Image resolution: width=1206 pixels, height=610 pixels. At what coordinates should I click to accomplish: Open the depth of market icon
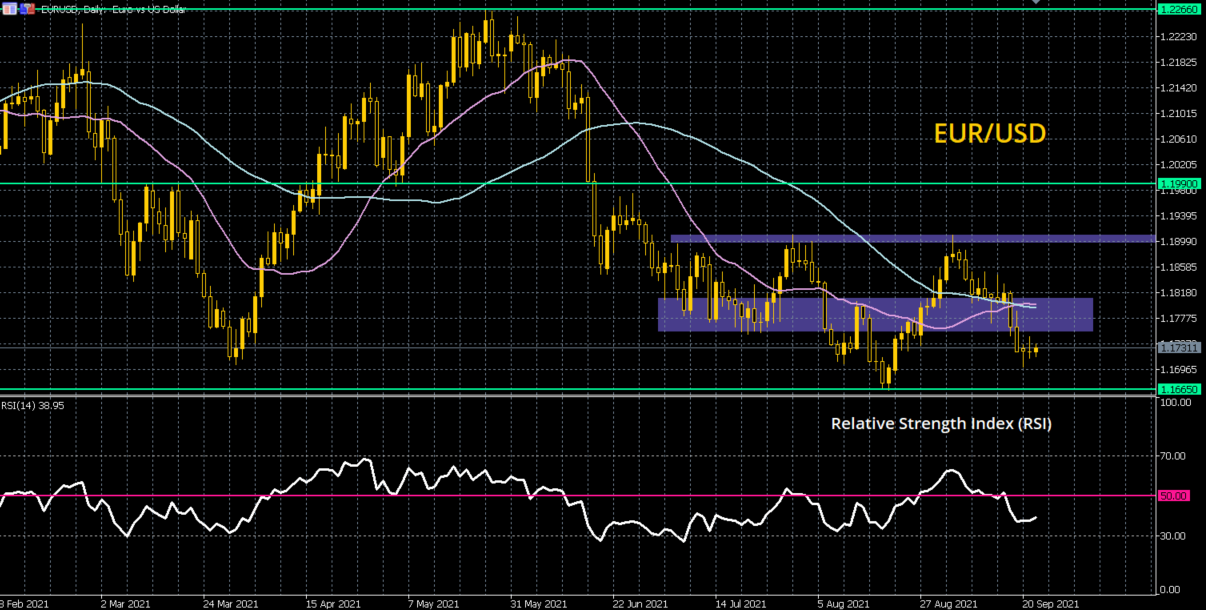27,8
